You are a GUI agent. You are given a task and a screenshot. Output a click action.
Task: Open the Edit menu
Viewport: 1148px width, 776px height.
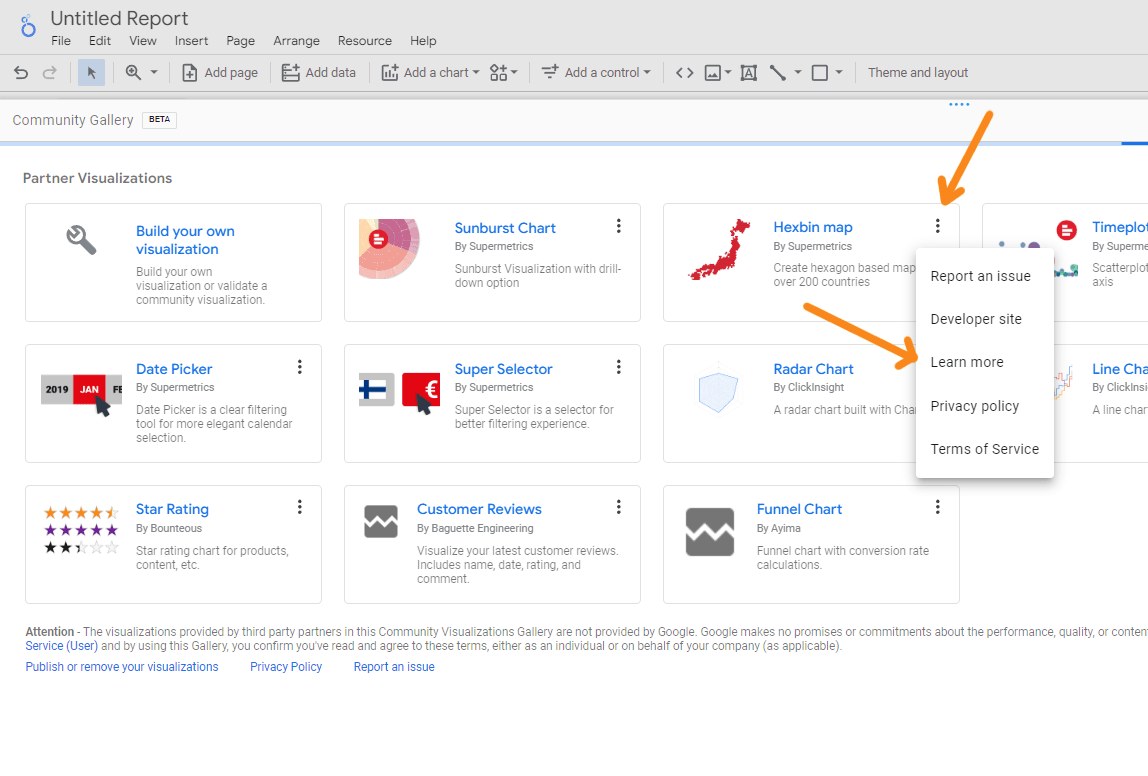click(x=100, y=41)
